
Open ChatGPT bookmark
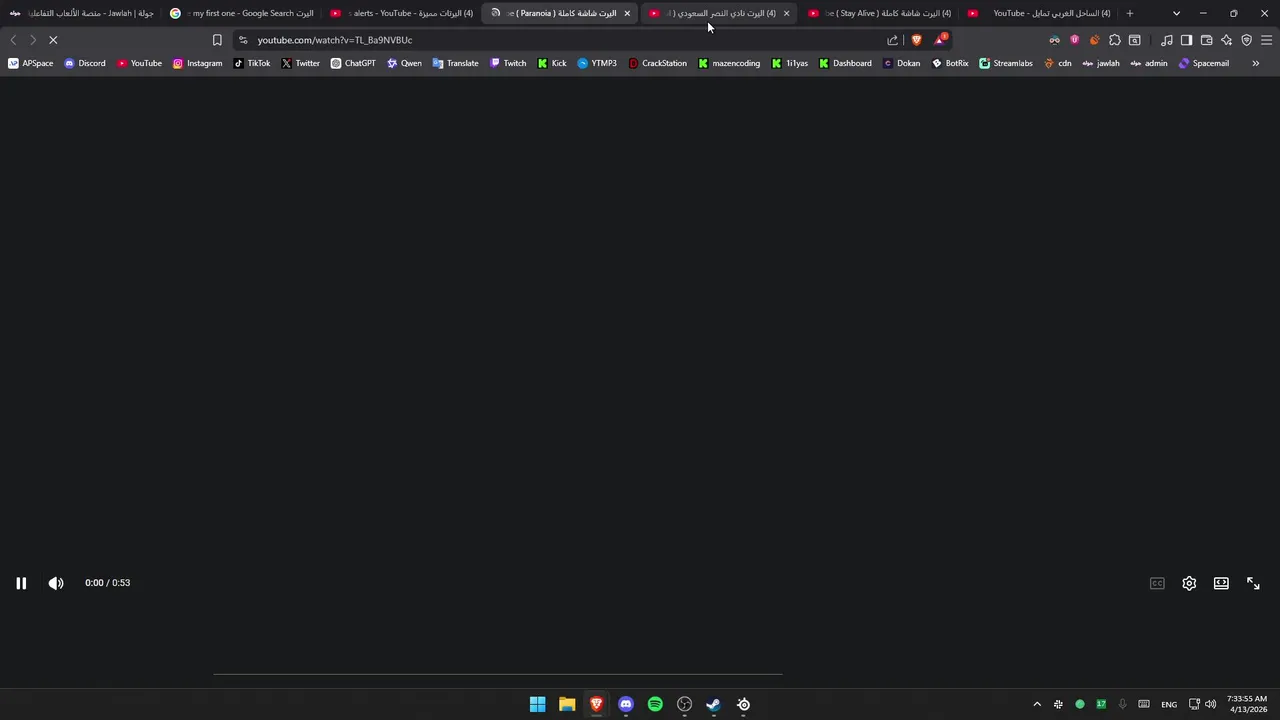(x=353, y=63)
